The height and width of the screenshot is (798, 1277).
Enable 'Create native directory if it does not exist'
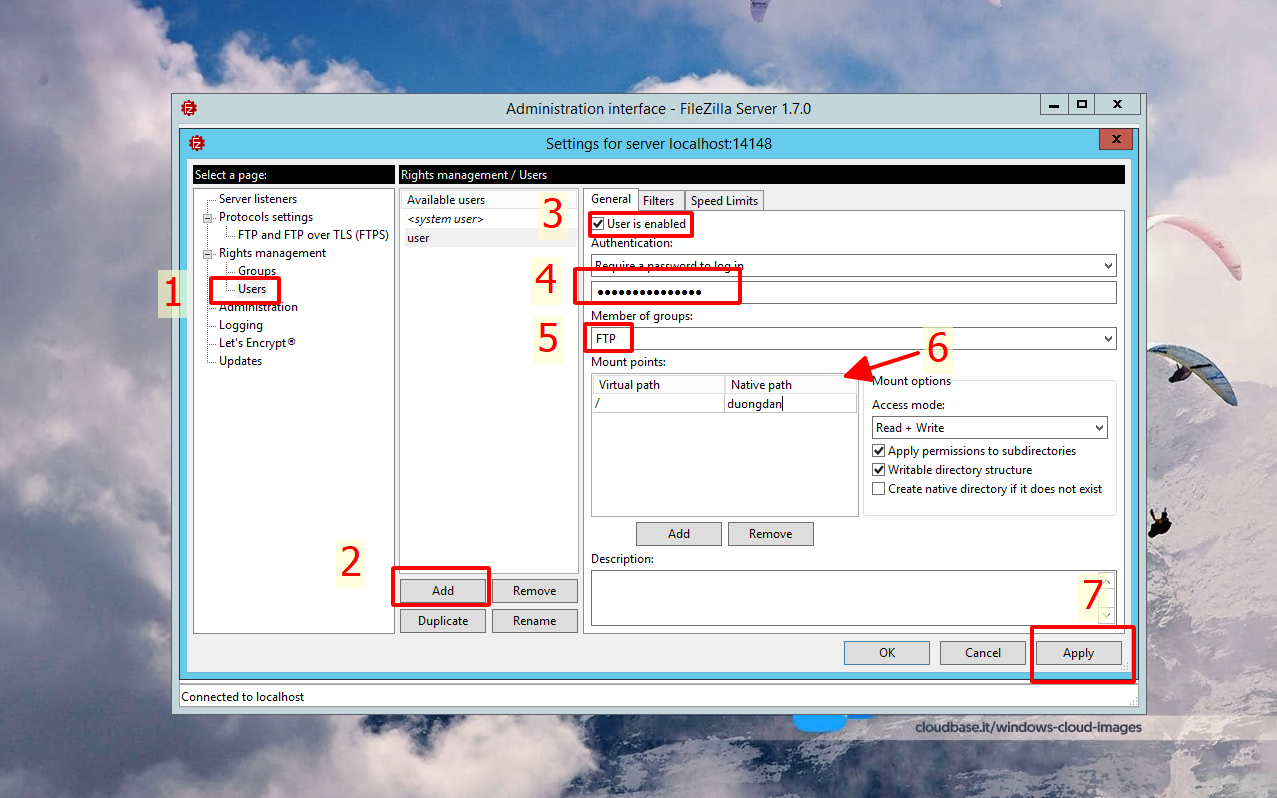(x=878, y=488)
